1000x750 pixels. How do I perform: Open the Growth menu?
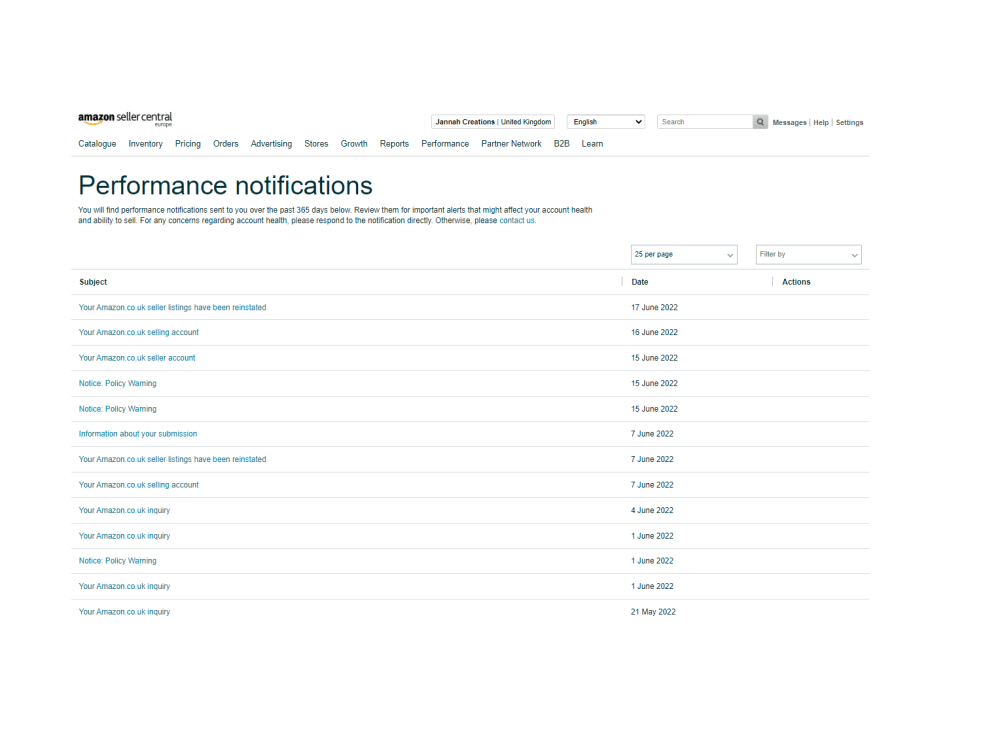[354, 144]
